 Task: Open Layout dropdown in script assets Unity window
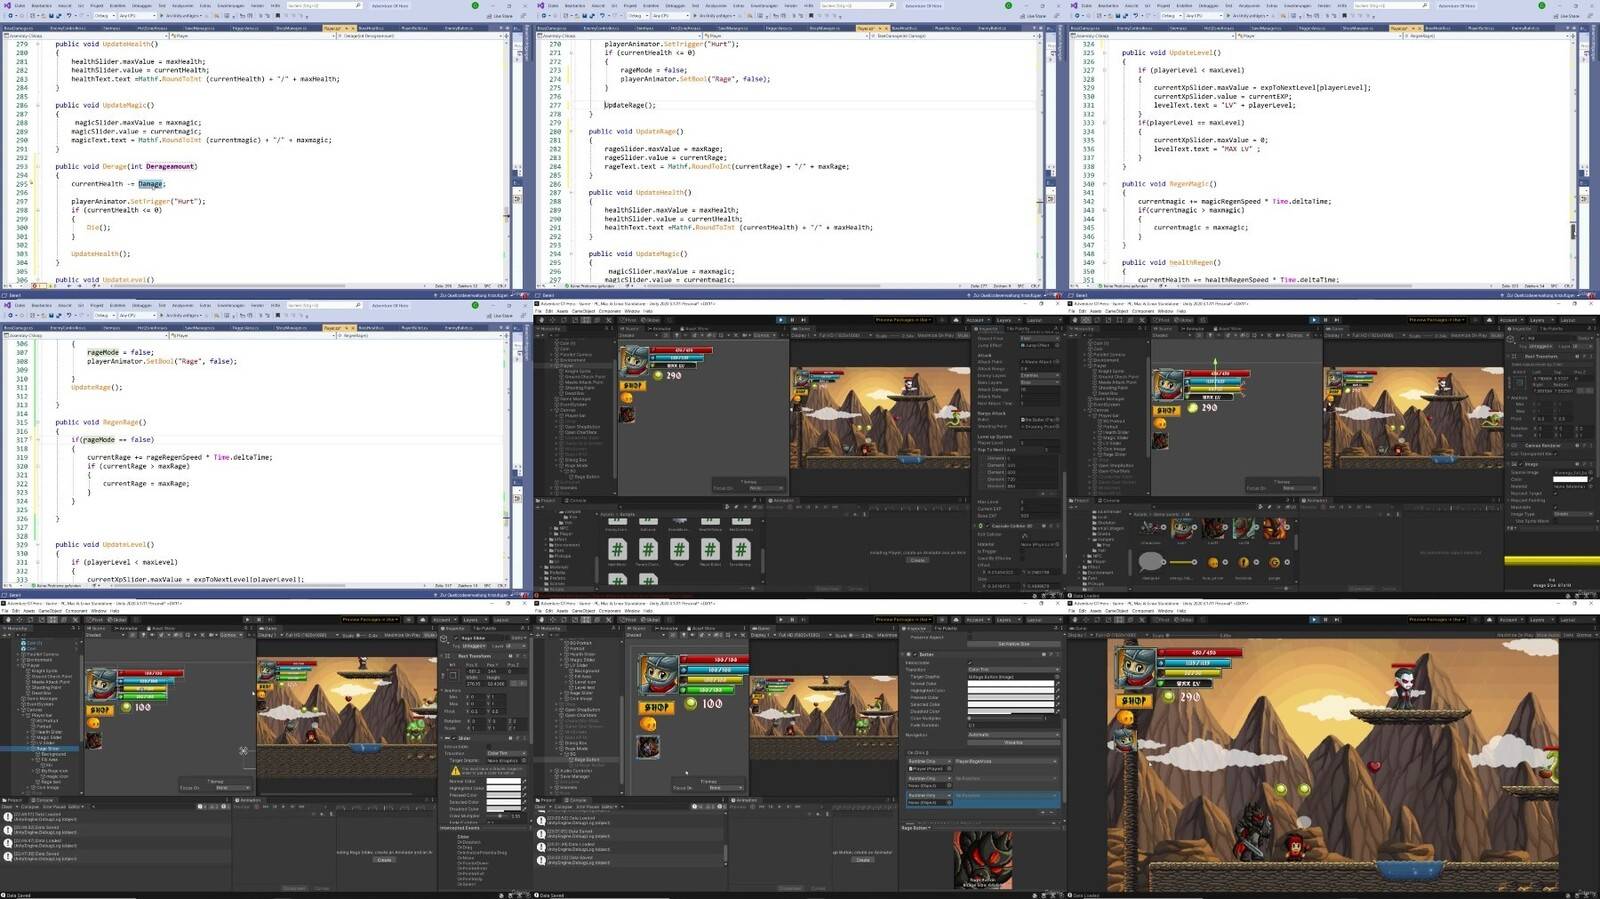[x=1044, y=320]
